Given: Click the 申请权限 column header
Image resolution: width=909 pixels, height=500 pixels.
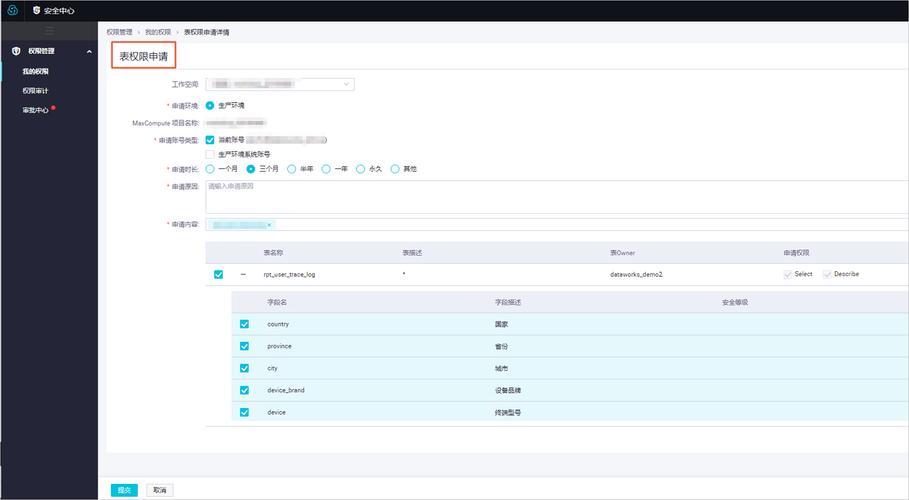Looking at the screenshot, I should (796, 253).
